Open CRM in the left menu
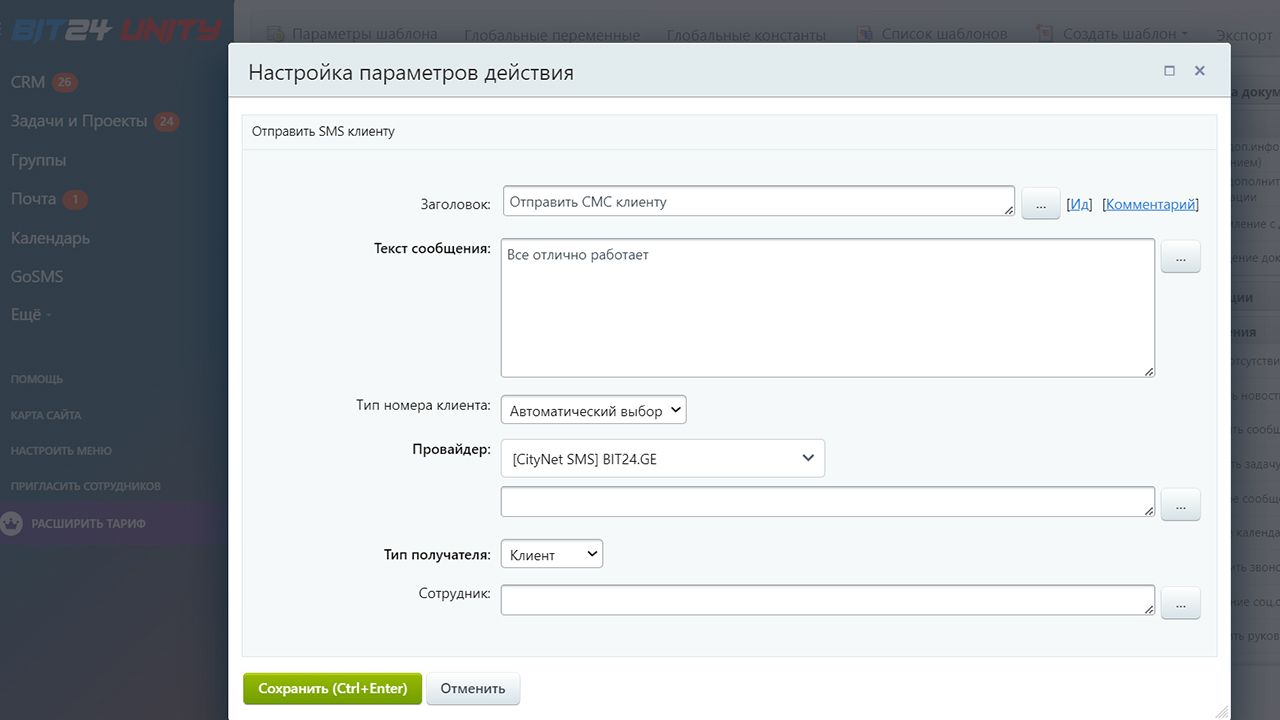 pos(28,82)
